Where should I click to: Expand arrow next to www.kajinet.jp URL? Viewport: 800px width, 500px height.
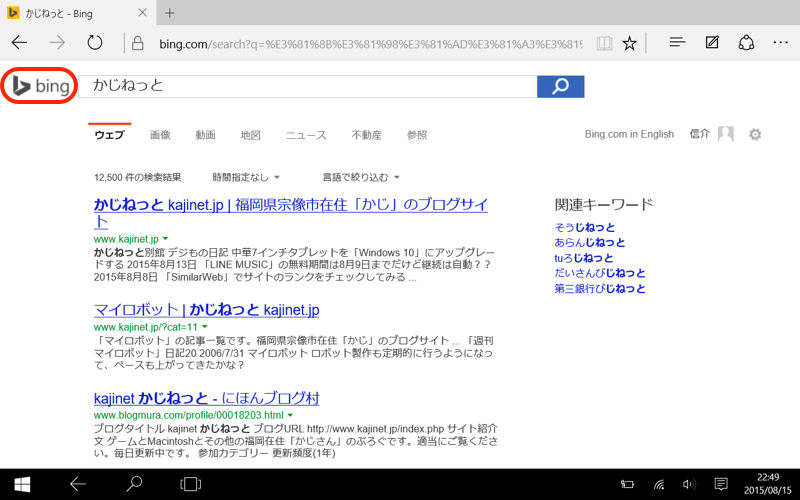[165, 239]
